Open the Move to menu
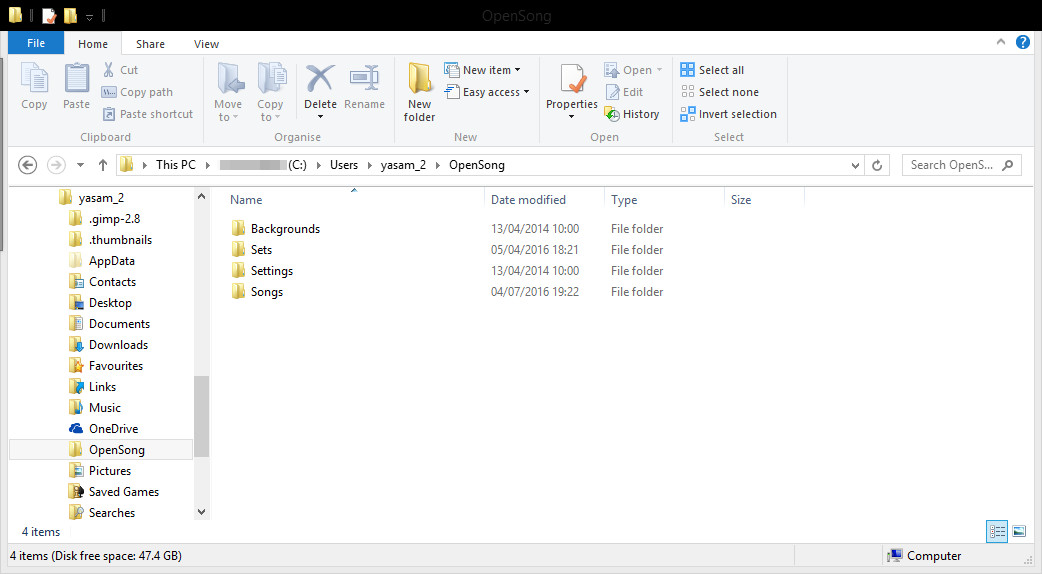Screen dimensions: 1042x574 point(228,92)
